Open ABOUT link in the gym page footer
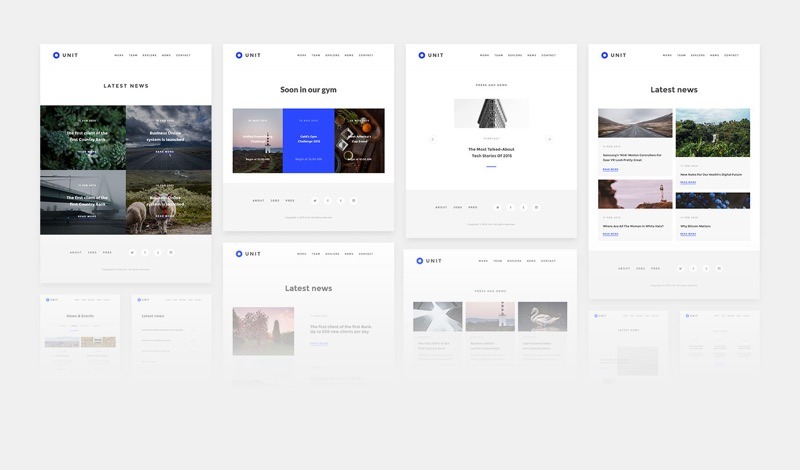The width and height of the screenshot is (800, 470). pos(258,200)
